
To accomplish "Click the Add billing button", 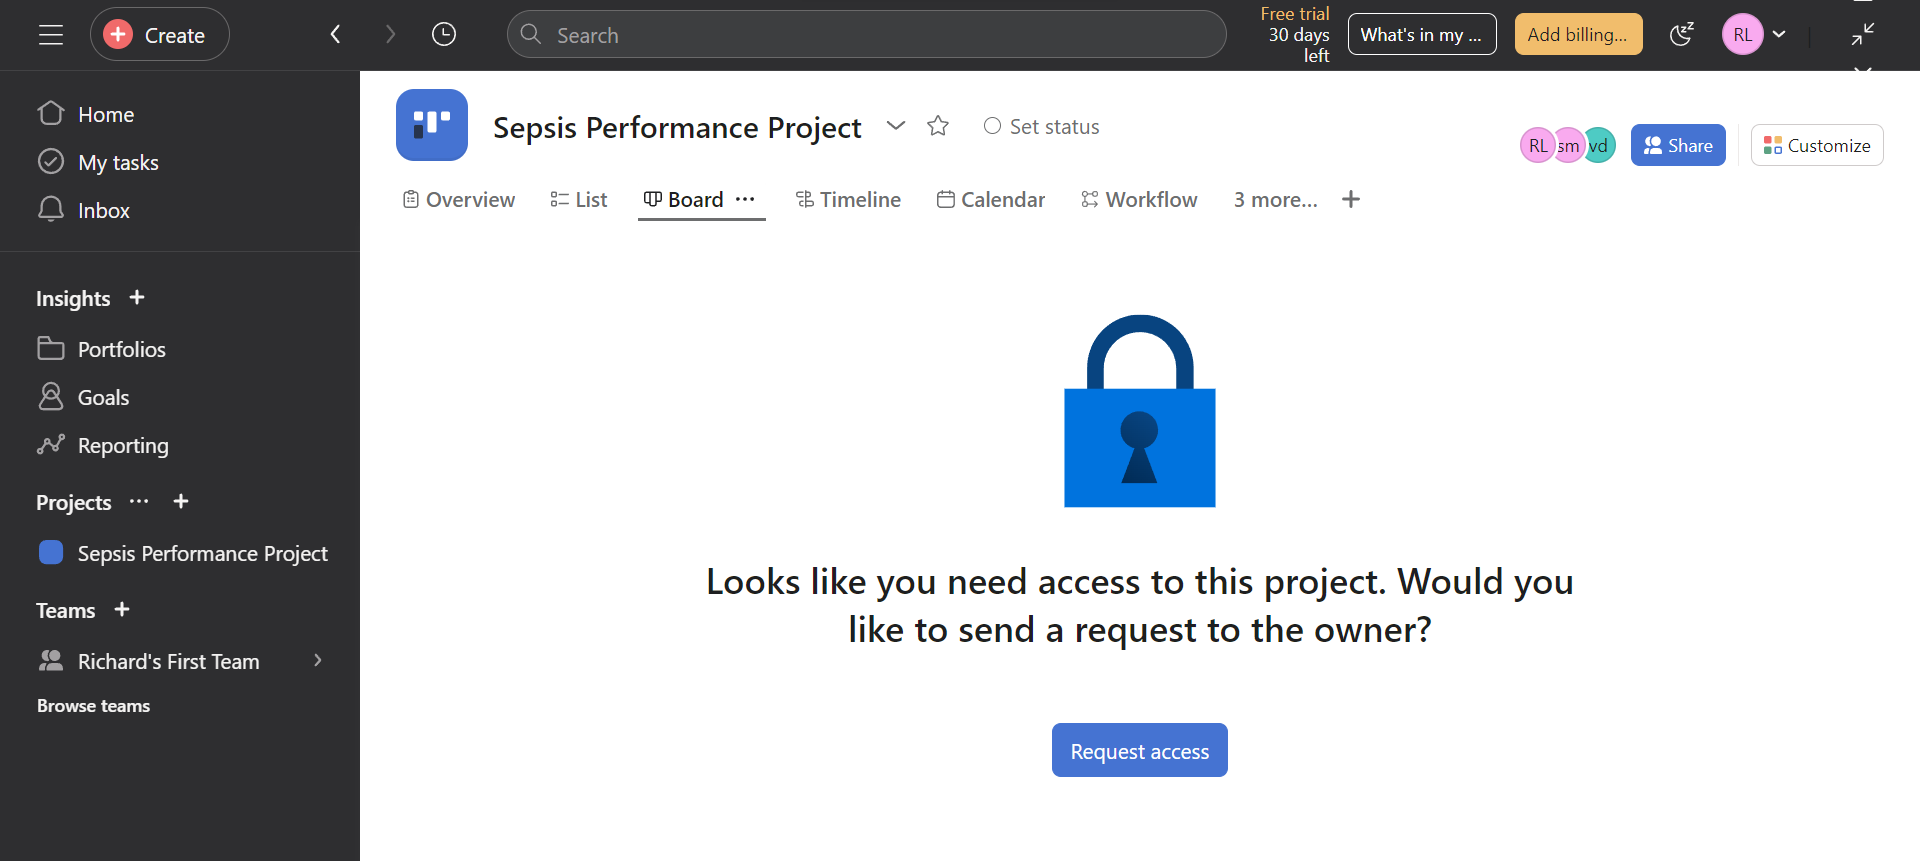I will click(x=1578, y=35).
